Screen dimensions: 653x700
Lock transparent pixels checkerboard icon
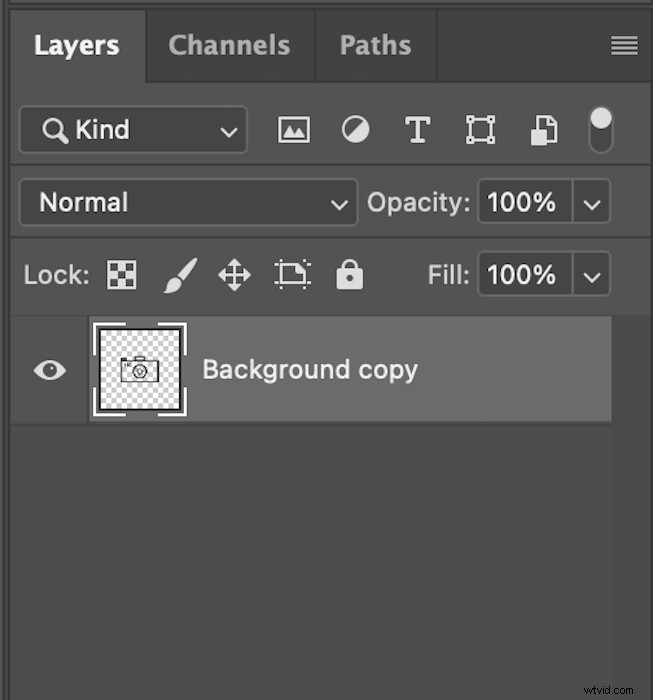[x=121, y=275]
